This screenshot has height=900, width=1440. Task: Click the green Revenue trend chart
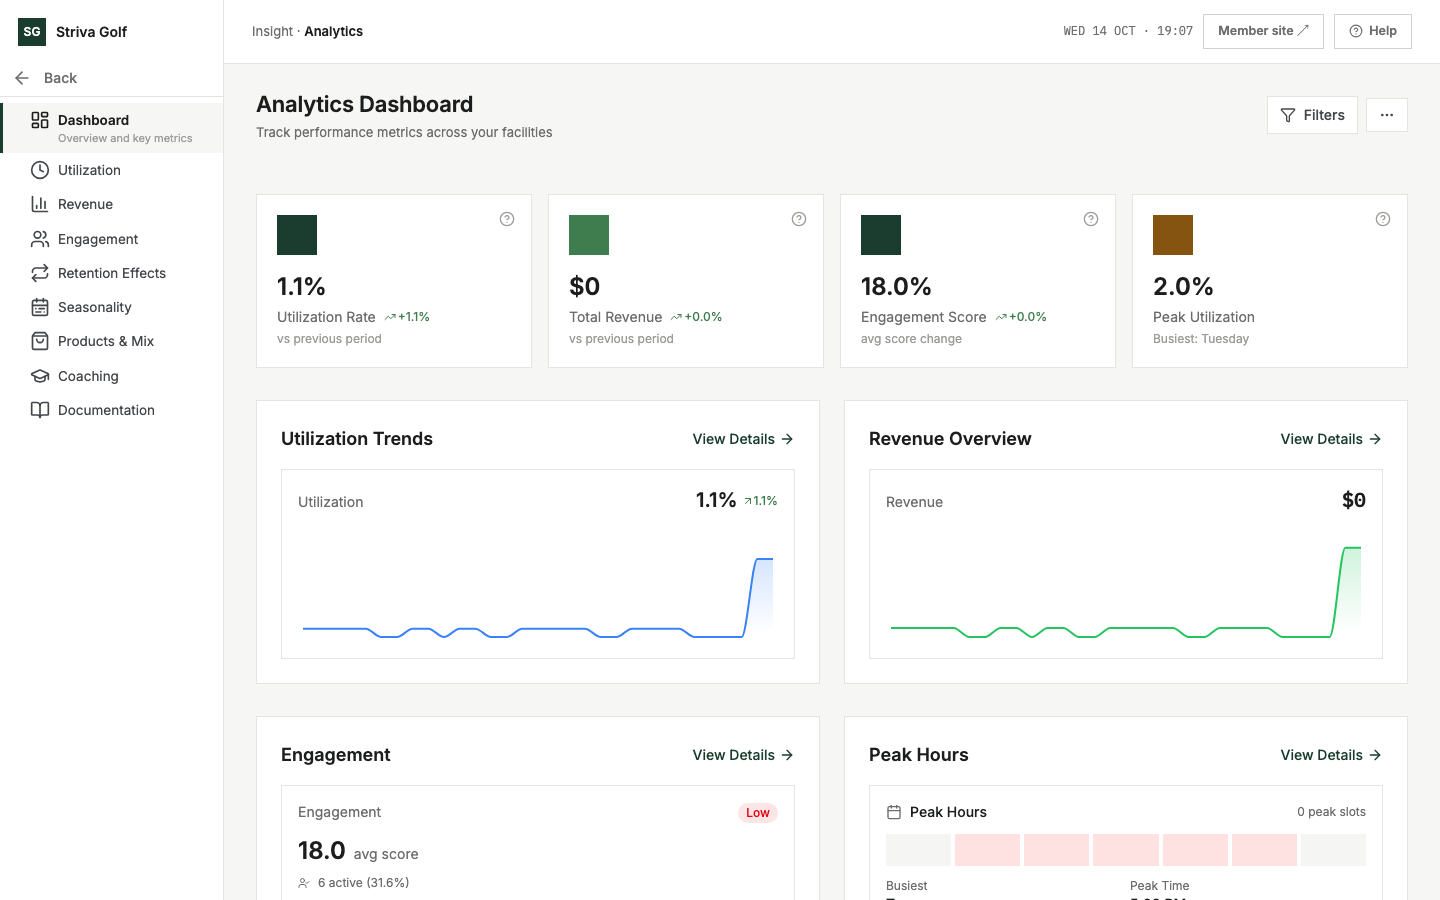[x=1126, y=592]
